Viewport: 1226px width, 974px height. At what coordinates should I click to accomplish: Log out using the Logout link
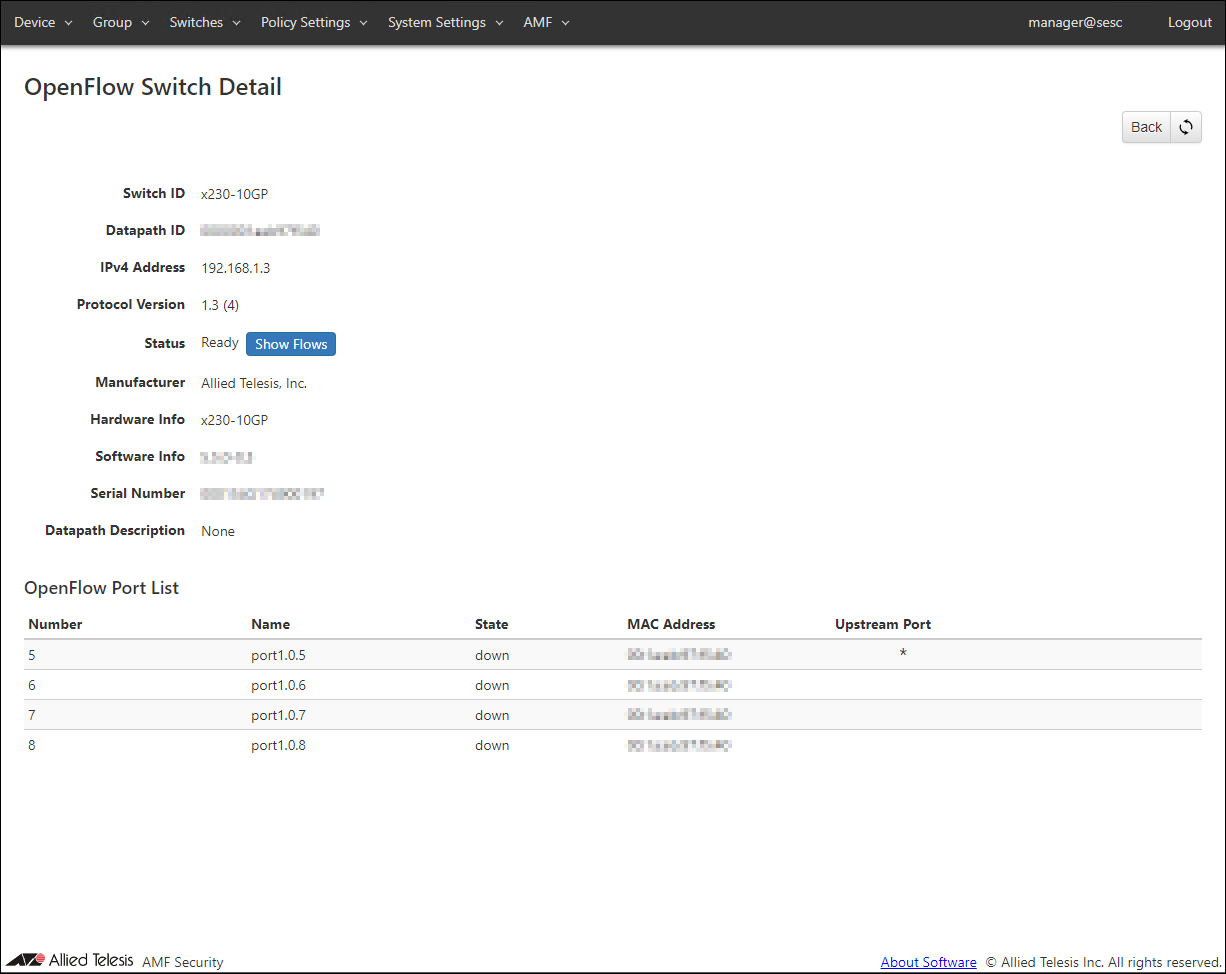[1189, 22]
